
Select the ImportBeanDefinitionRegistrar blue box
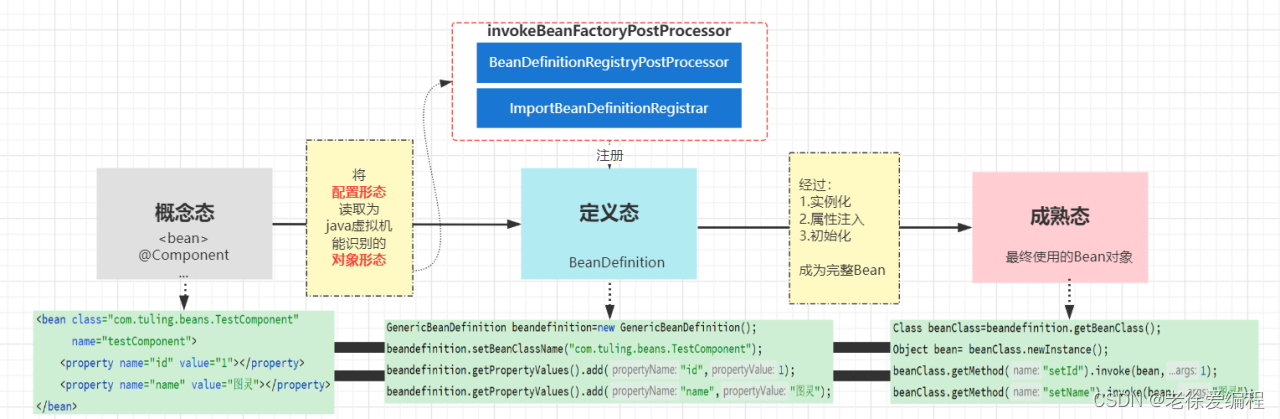click(609, 108)
